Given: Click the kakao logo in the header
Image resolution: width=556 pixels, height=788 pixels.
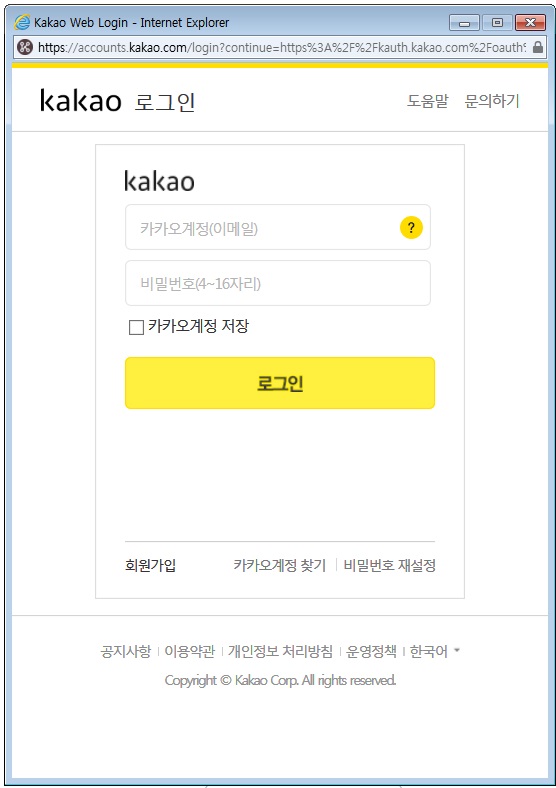Looking at the screenshot, I should click(80, 101).
